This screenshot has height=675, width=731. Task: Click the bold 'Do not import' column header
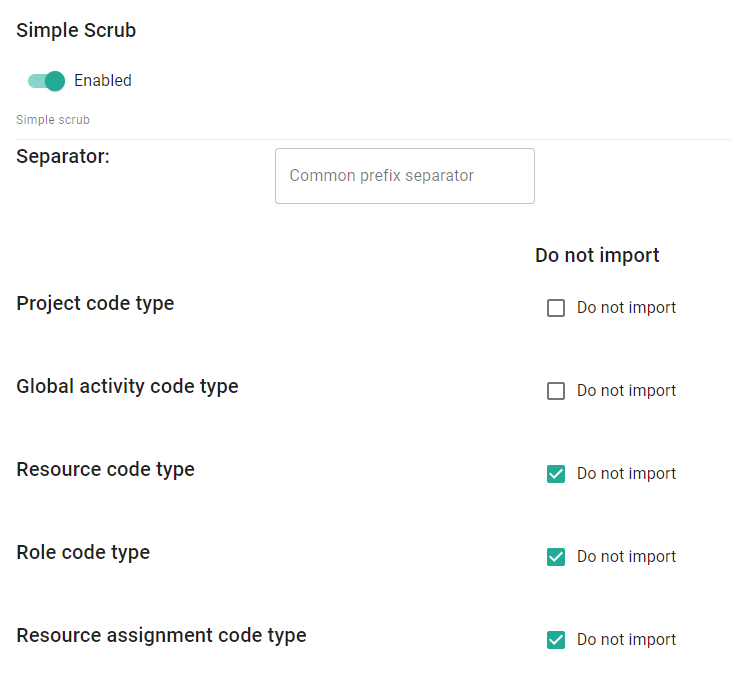[597, 255]
